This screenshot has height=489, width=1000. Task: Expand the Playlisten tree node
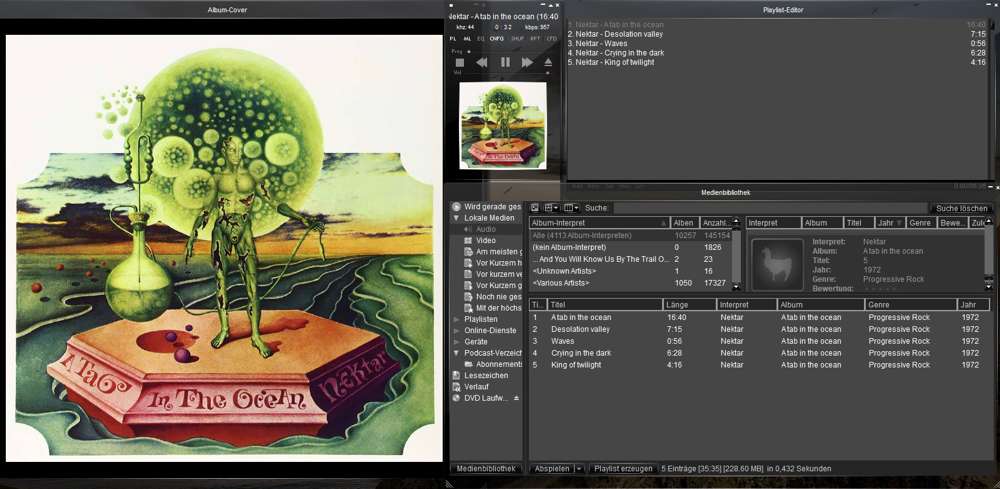tap(457, 319)
